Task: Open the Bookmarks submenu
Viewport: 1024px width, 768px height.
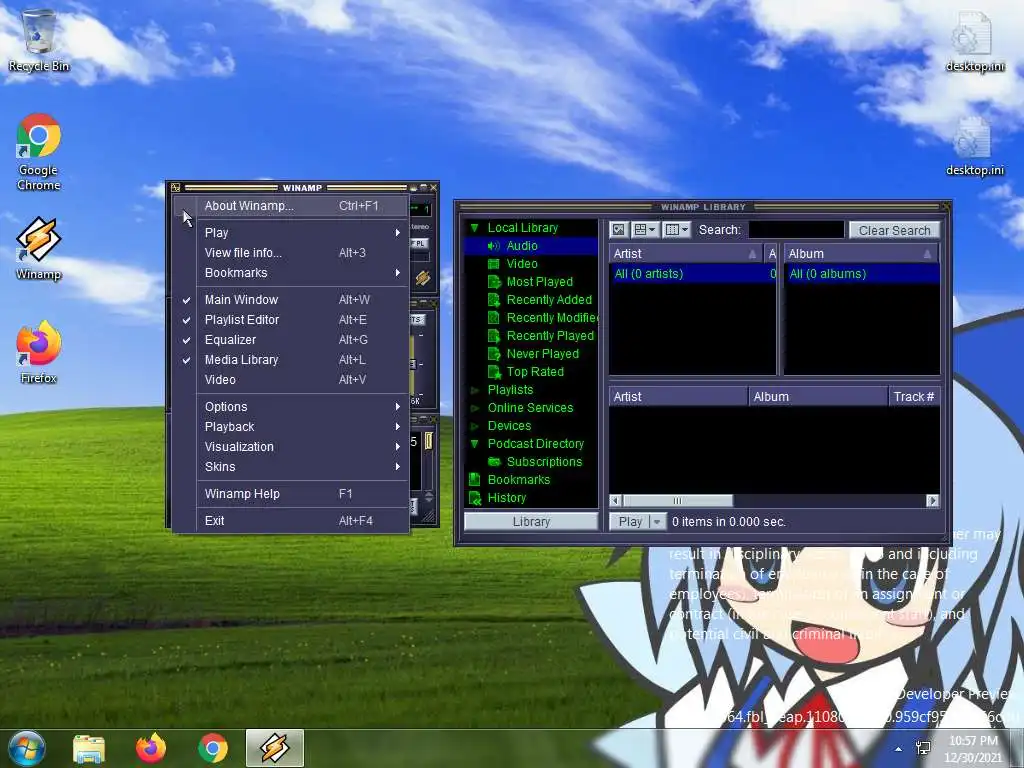Action: (291, 273)
